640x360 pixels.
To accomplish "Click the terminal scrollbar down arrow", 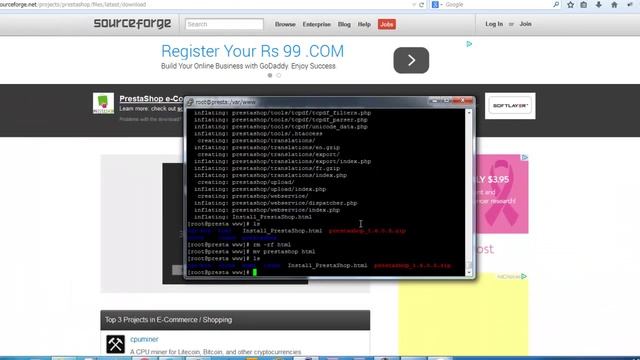I will pyautogui.click(x=469, y=272).
